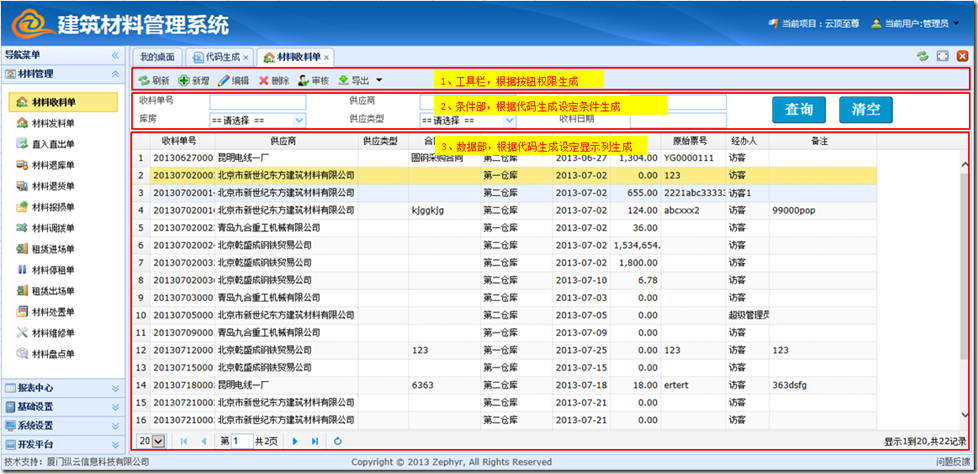Open the page size dropdown showing 20
Viewport: 978px width, 474px height.
click(x=152, y=441)
